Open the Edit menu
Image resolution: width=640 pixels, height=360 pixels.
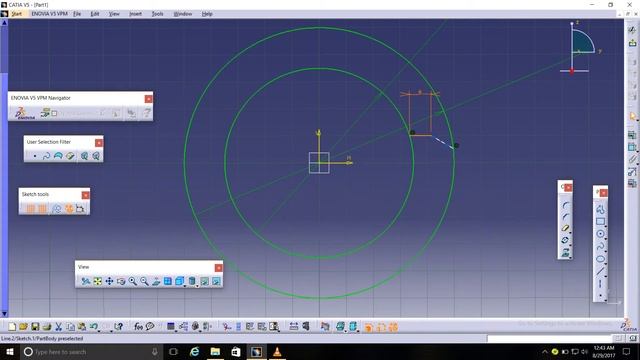(95, 14)
